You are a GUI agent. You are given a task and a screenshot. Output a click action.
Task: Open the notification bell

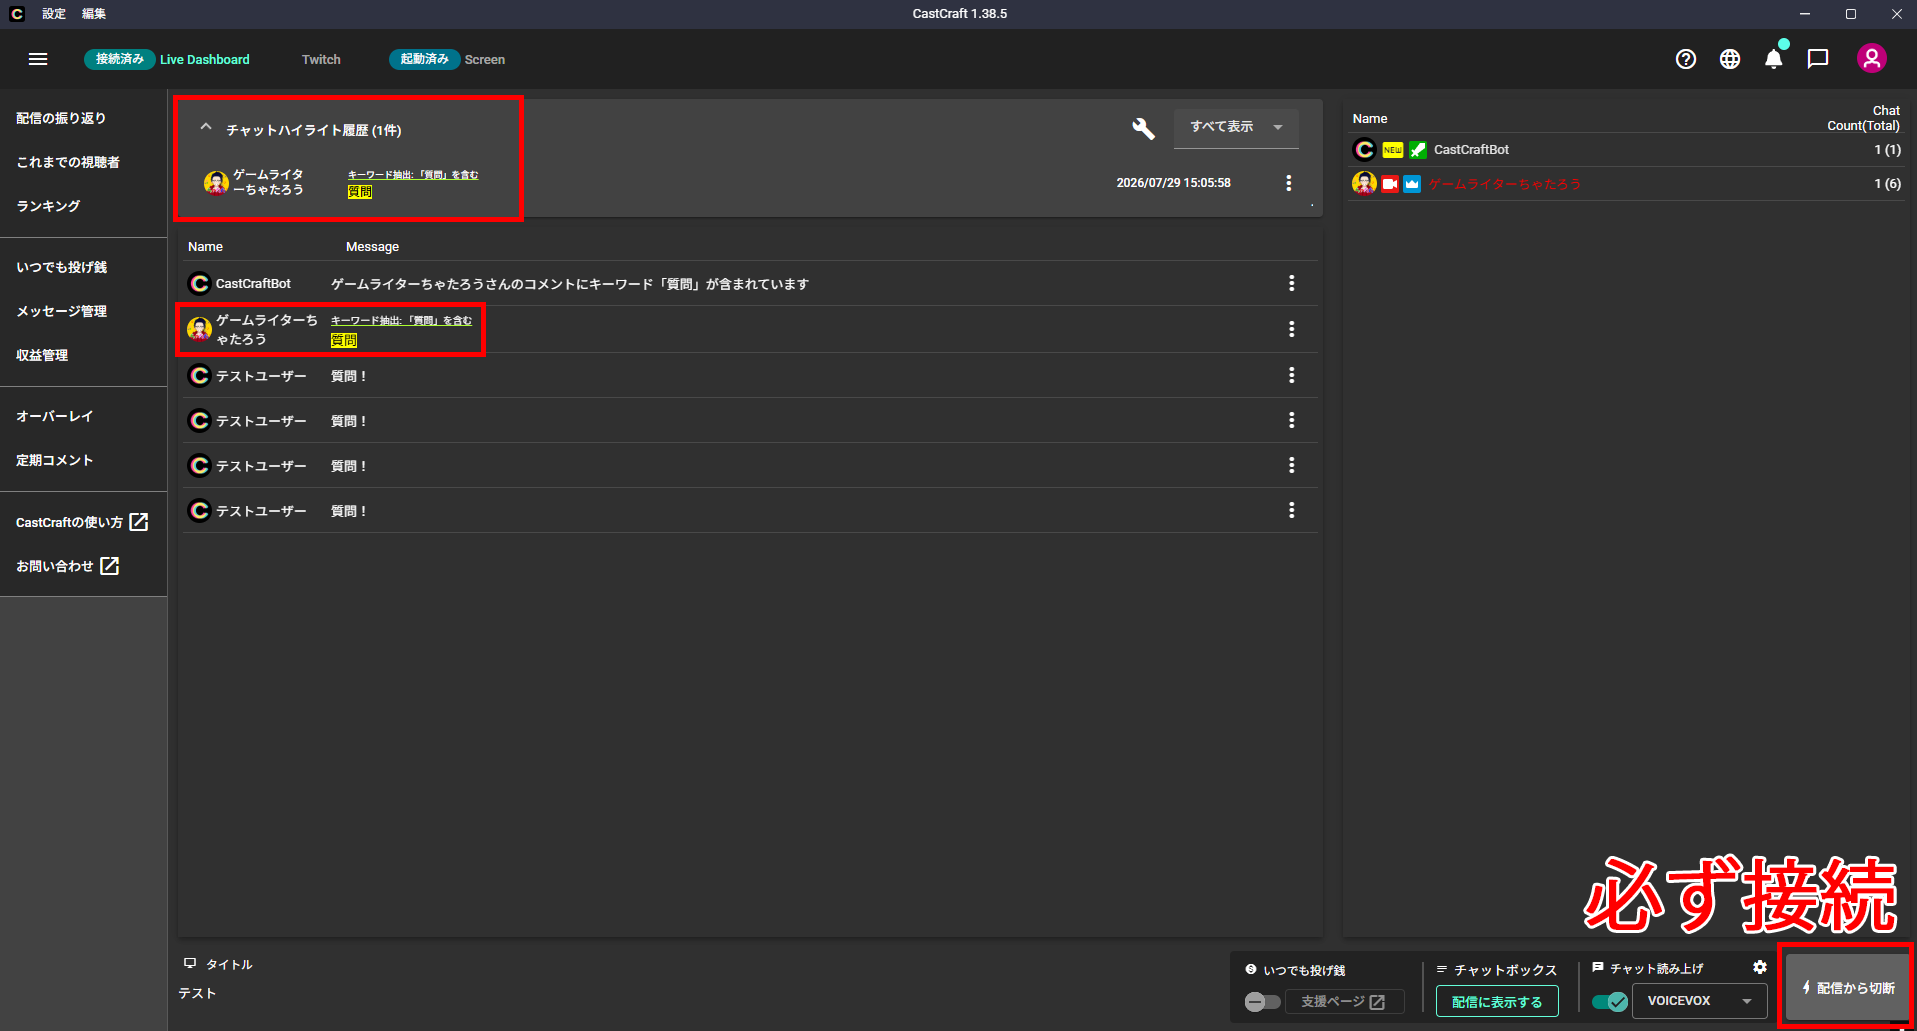1774,59
